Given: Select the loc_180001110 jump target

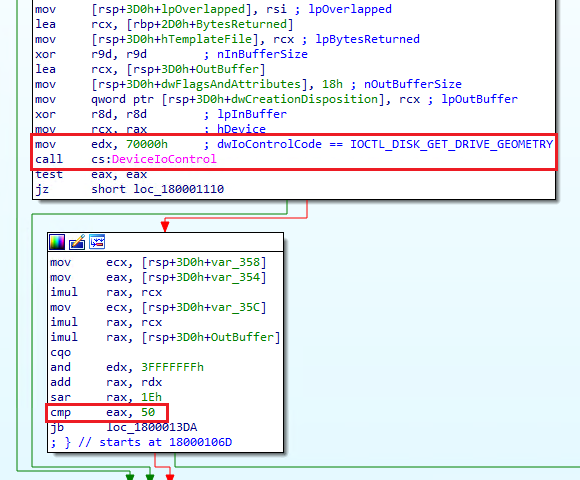Looking at the screenshot, I should coord(179,189).
